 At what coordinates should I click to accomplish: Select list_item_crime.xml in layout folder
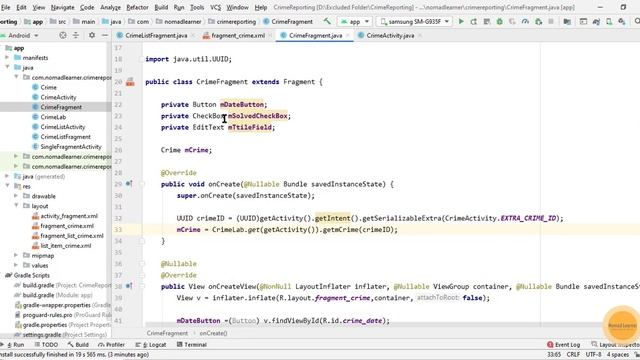click(65, 246)
